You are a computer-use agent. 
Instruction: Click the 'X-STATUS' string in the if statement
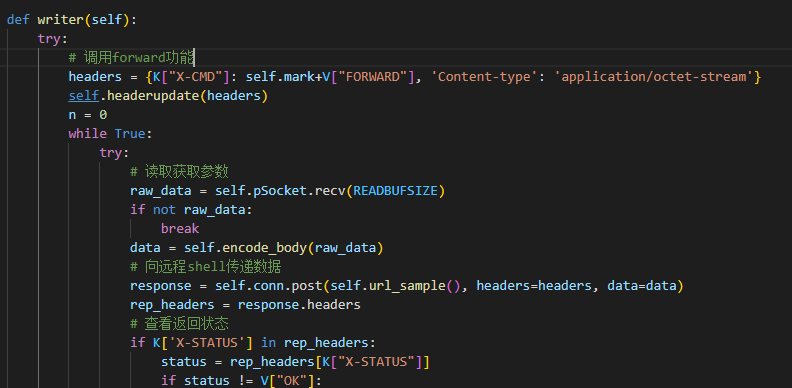(206, 343)
